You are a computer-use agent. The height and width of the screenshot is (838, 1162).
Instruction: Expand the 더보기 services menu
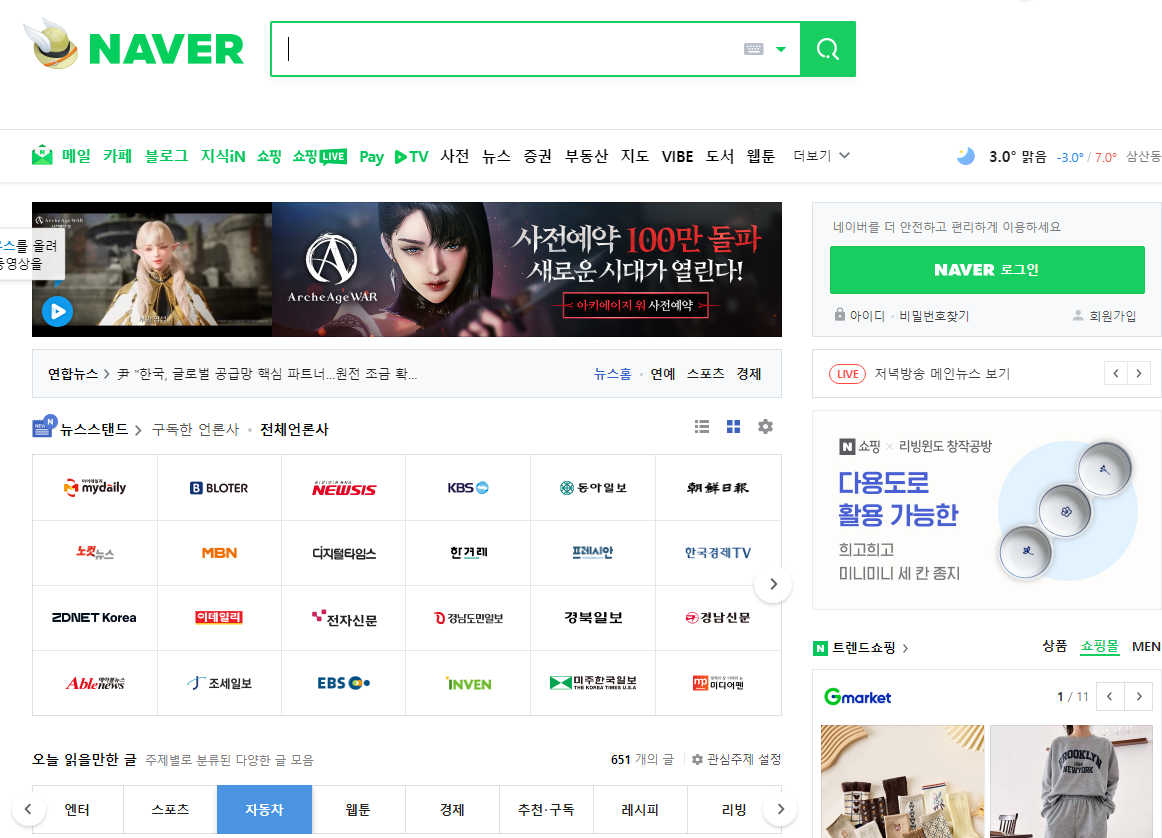[821, 156]
